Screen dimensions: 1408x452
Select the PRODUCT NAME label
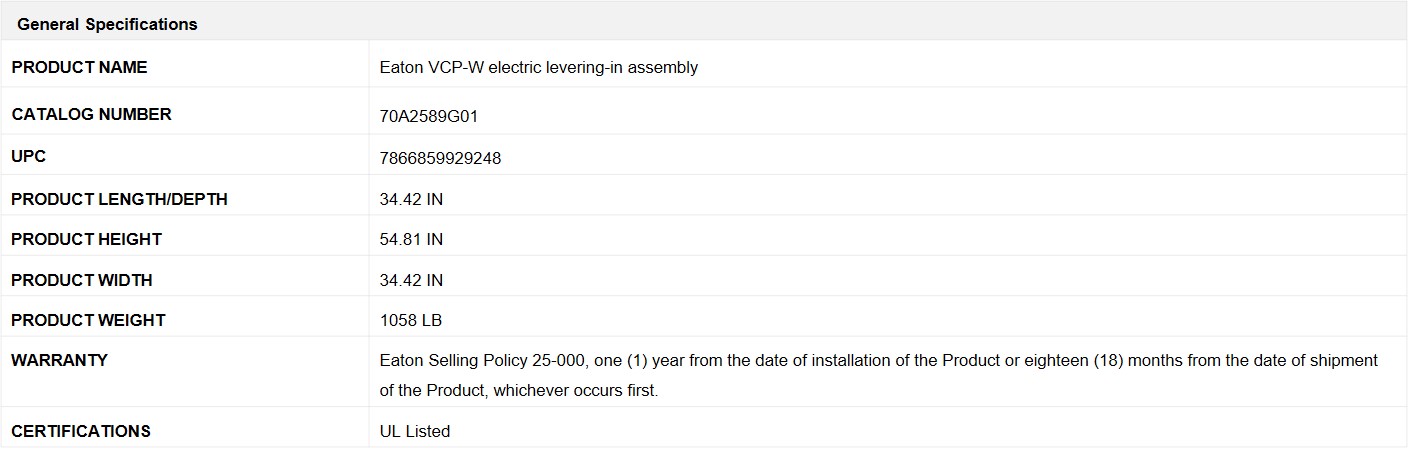pyautogui.click(x=79, y=67)
